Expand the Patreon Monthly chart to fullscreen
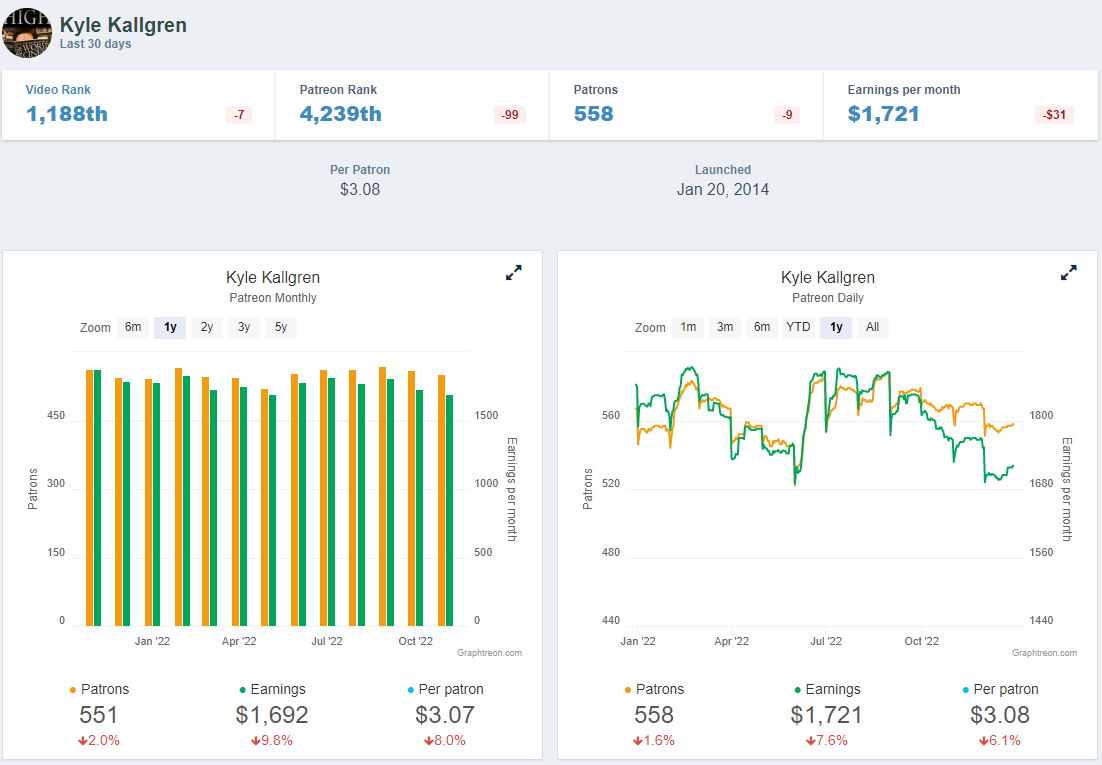The height and width of the screenshot is (765, 1102). [514, 273]
